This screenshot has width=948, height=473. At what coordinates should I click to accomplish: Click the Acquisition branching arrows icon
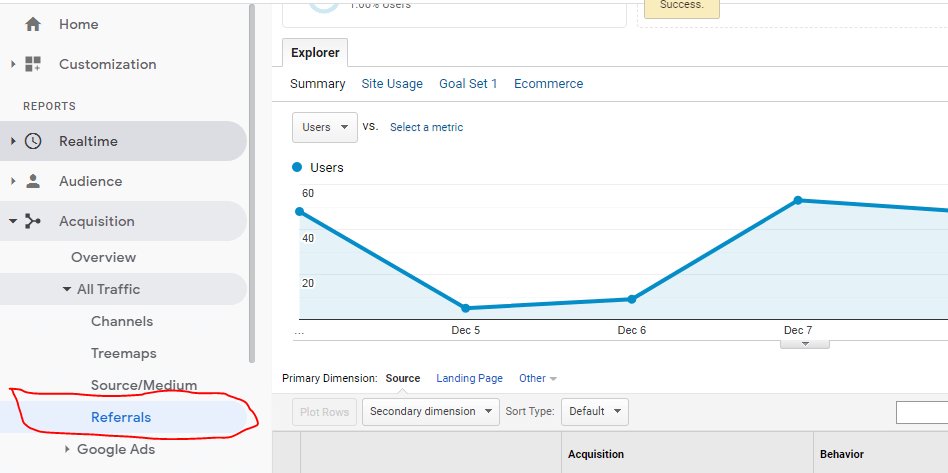click(x=33, y=221)
